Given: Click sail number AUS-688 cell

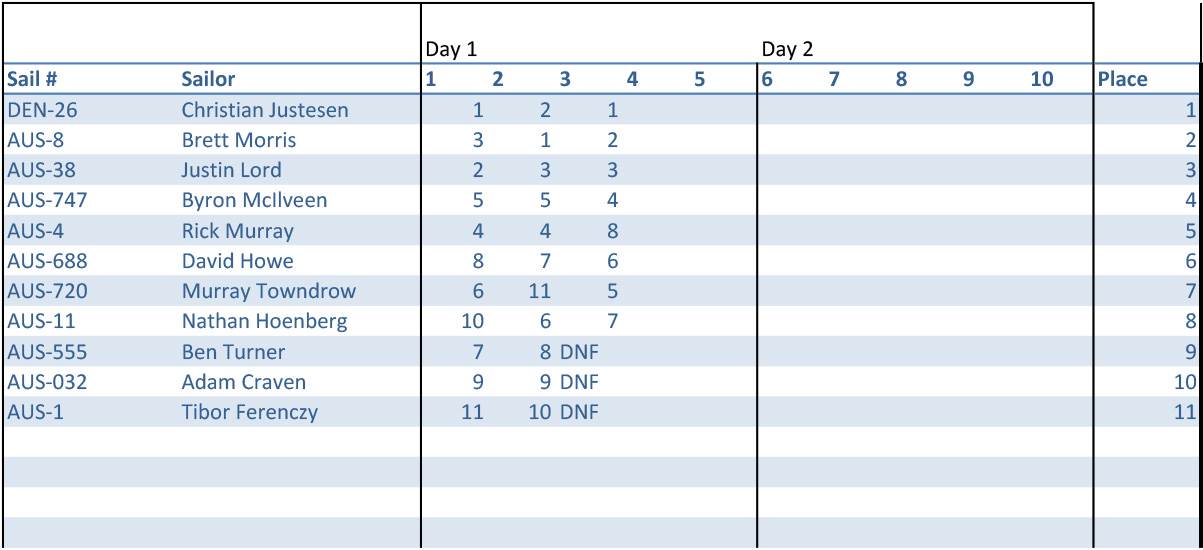Looking at the screenshot, I should click(47, 261).
